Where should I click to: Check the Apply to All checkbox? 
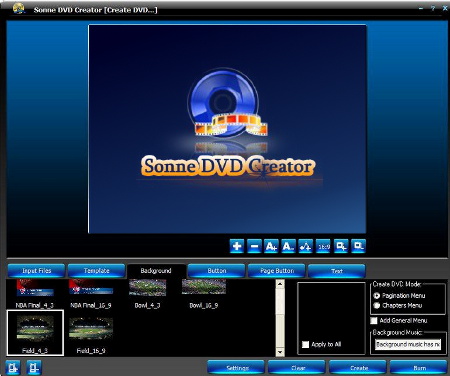305,344
